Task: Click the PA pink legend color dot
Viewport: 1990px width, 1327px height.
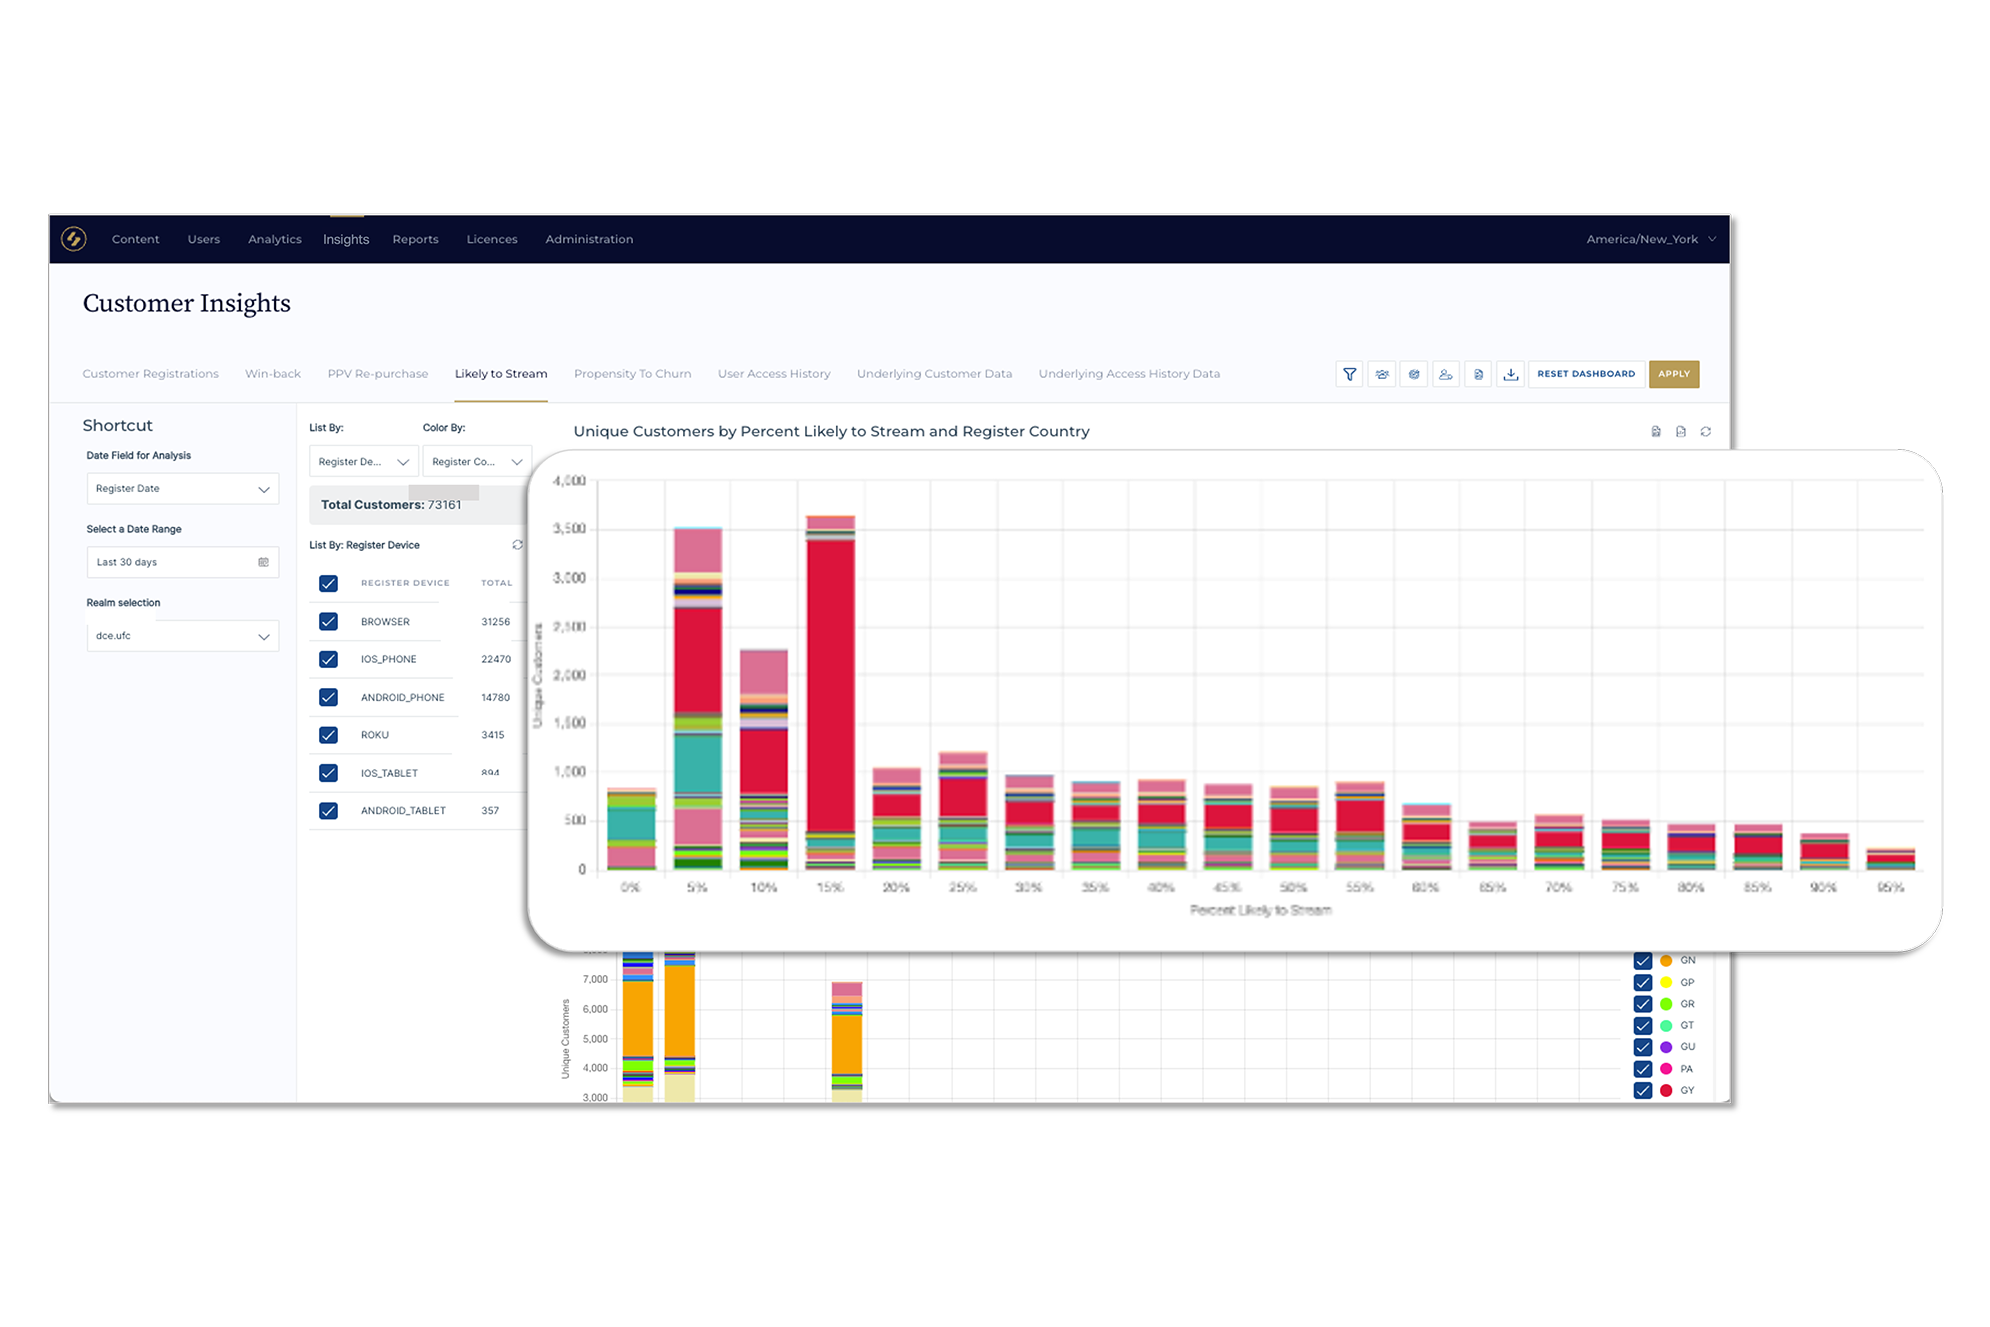Action: [1666, 1069]
